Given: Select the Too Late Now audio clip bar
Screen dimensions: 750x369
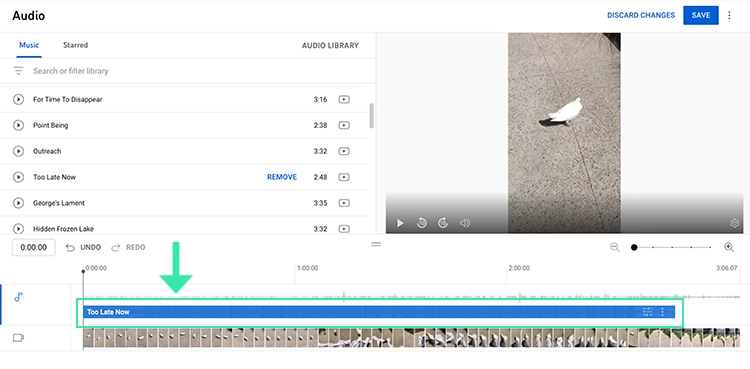Looking at the screenshot, I should coord(378,312).
